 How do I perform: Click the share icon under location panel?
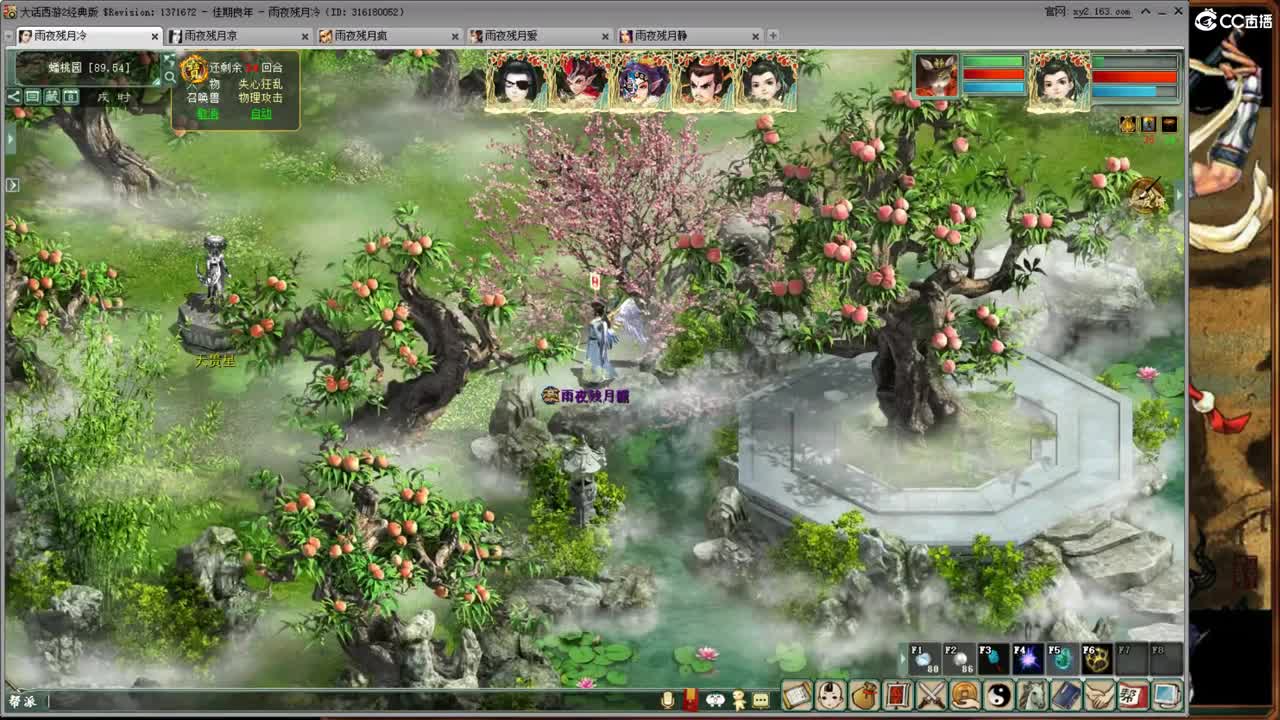coord(14,97)
